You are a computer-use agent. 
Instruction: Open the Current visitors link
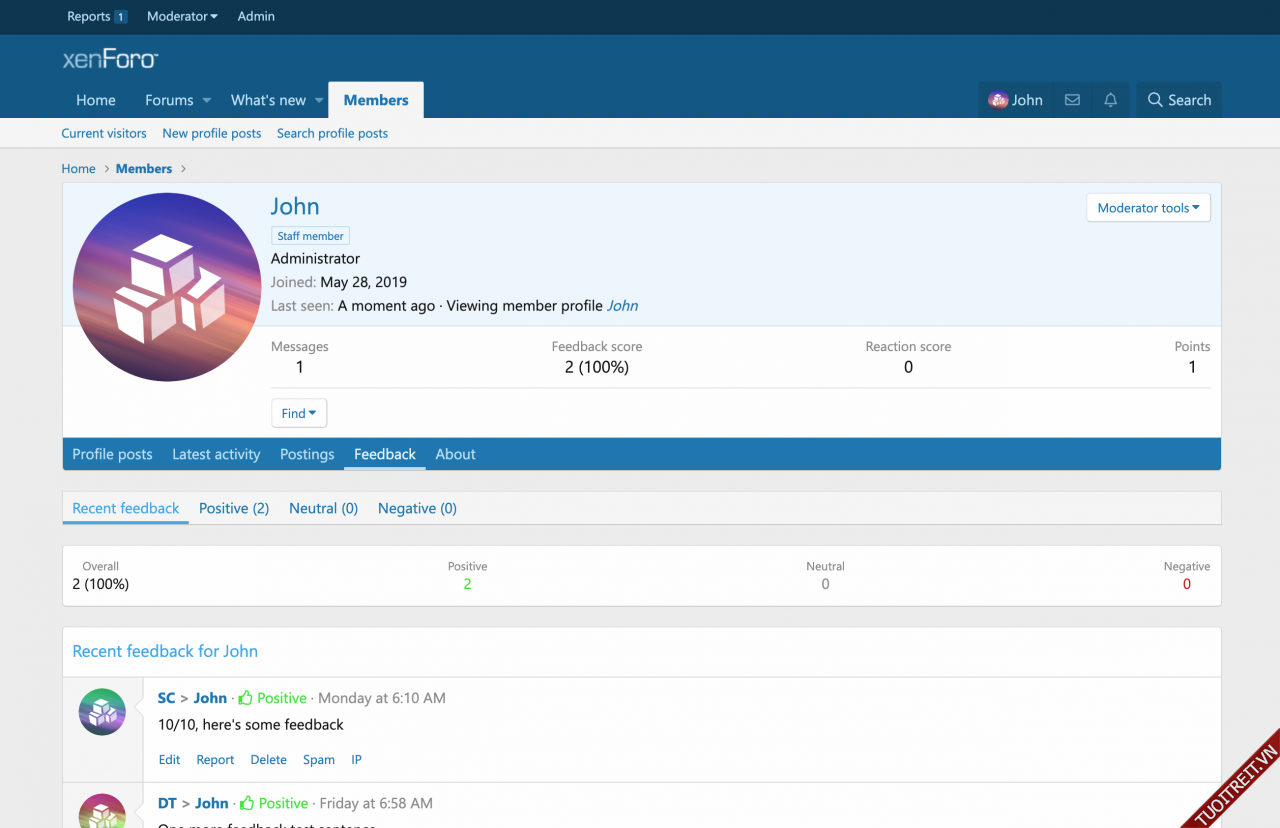[104, 133]
